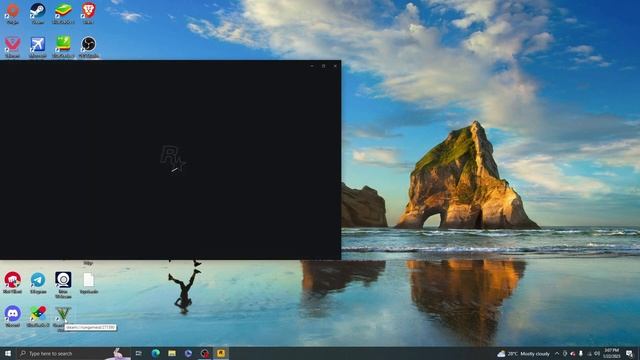This screenshot has height=360, width=640.
Task: Open the BlueStacks Multi-Instance shortcut in the second row
Action: point(63,47)
